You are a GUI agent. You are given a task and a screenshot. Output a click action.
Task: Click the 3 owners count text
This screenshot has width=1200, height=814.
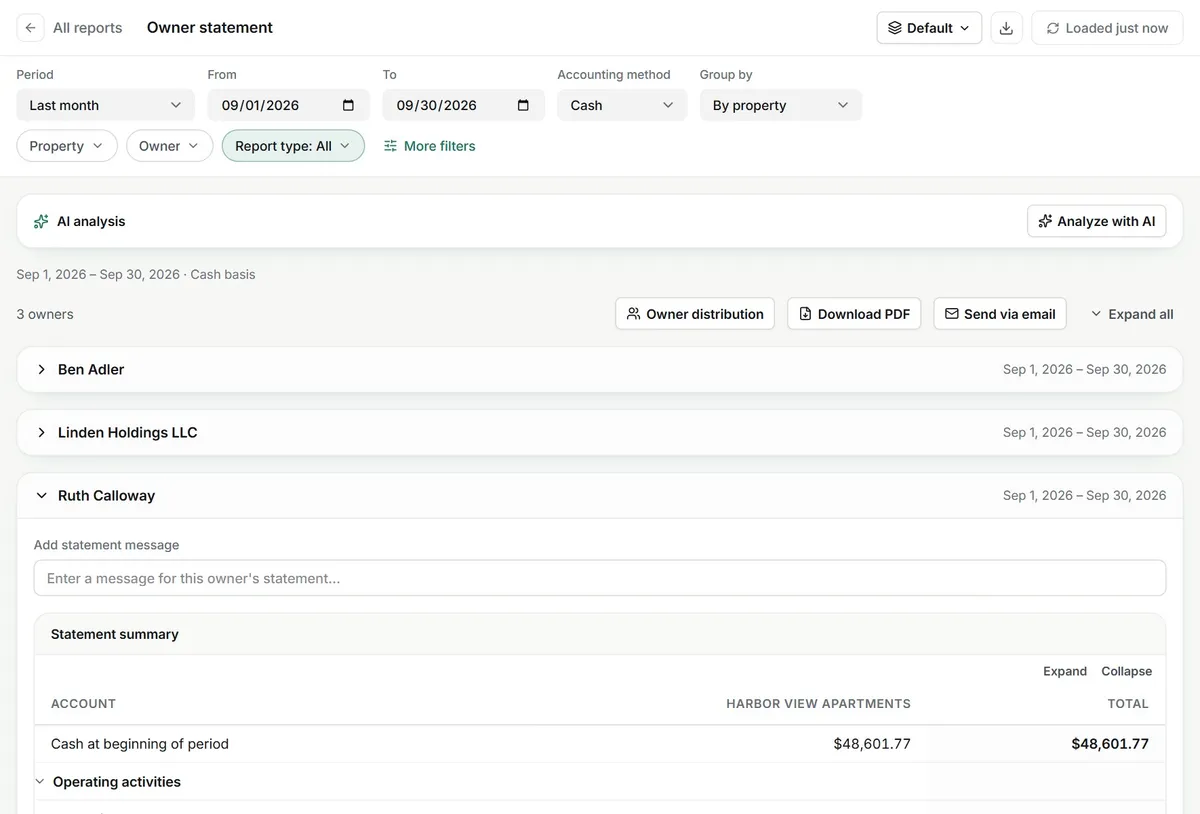[x=45, y=314]
